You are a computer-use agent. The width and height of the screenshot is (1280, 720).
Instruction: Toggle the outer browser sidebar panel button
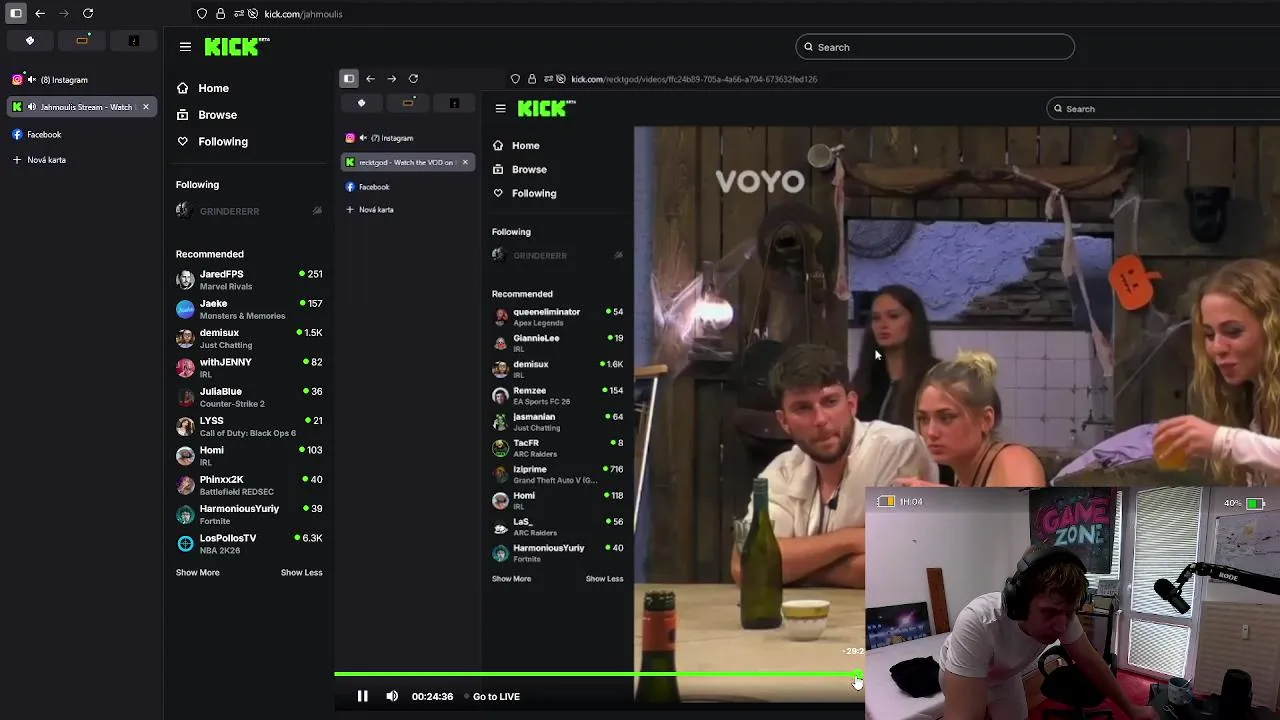(x=16, y=13)
